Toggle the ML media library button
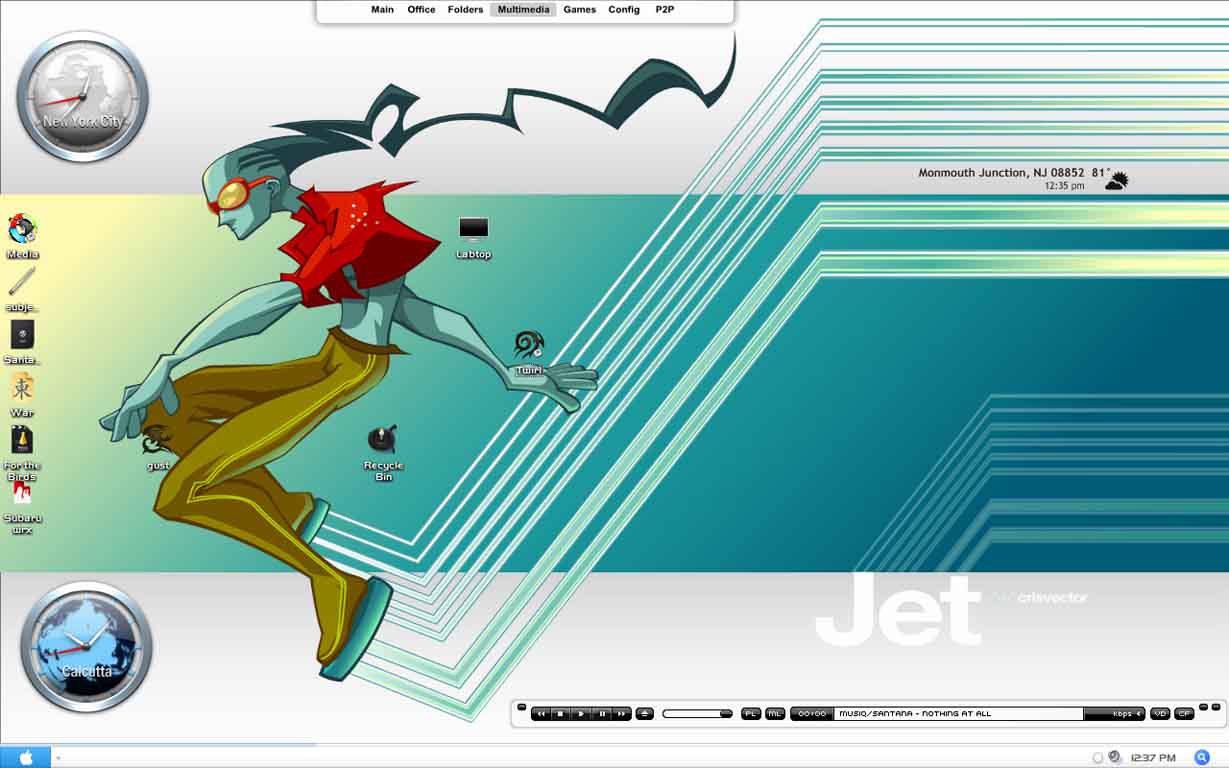 pyautogui.click(x=775, y=714)
